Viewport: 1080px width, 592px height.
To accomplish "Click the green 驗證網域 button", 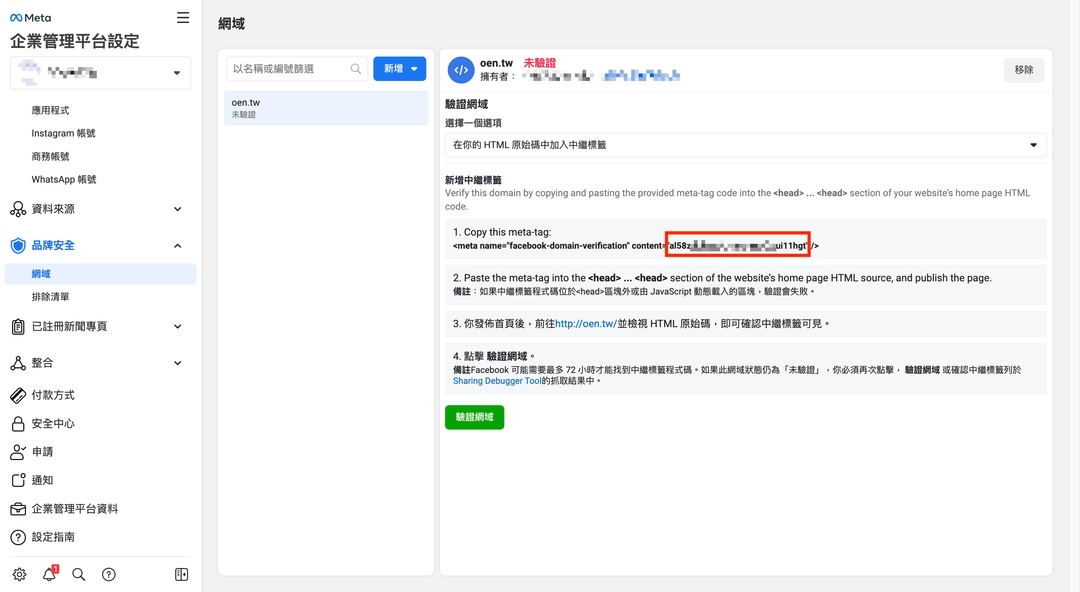I will click(474, 417).
